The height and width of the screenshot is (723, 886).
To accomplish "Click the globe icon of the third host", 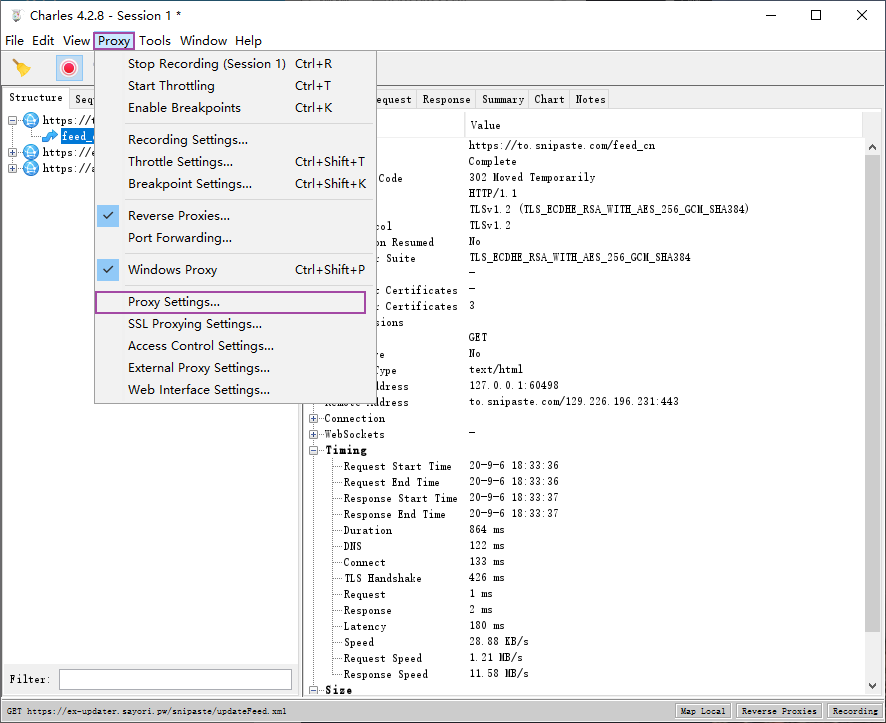I will click(x=31, y=168).
